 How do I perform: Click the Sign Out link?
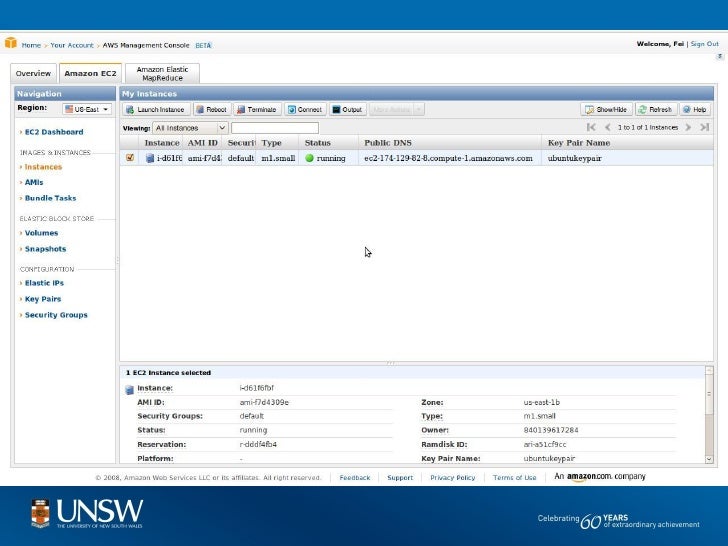coord(704,44)
